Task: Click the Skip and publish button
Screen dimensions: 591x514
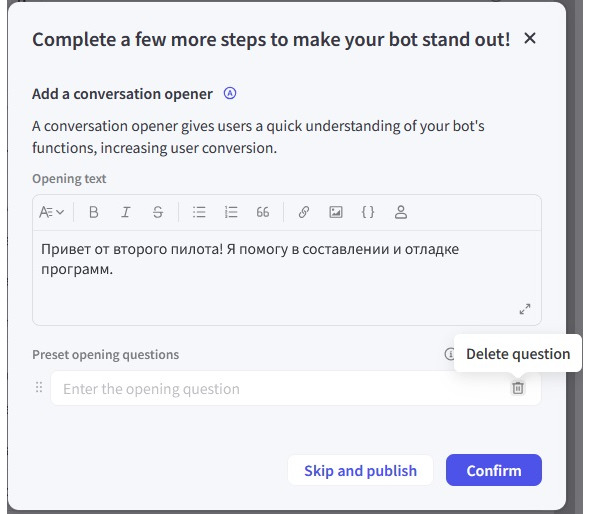Action: (360, 470)
